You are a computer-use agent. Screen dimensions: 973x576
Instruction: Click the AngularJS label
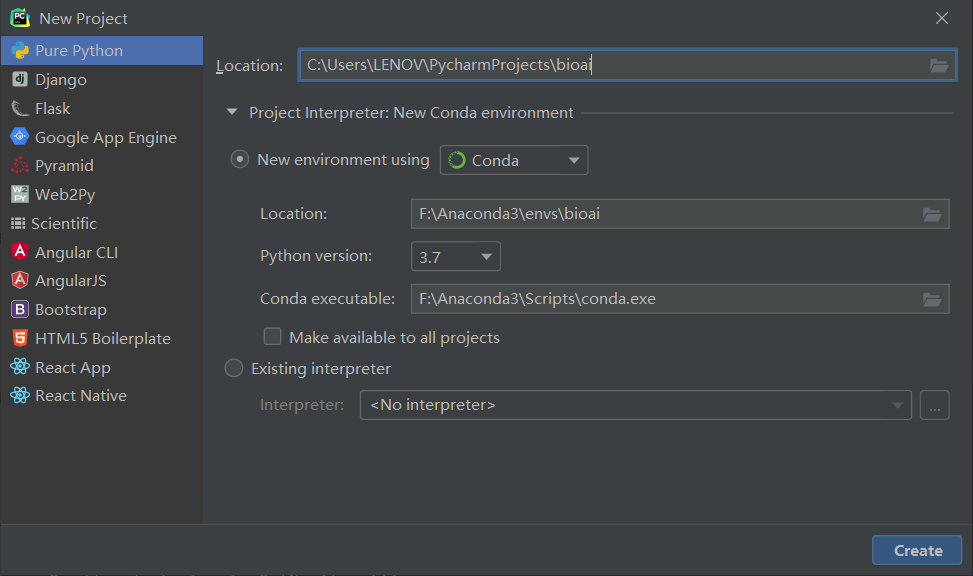click(x=71, y=281)
